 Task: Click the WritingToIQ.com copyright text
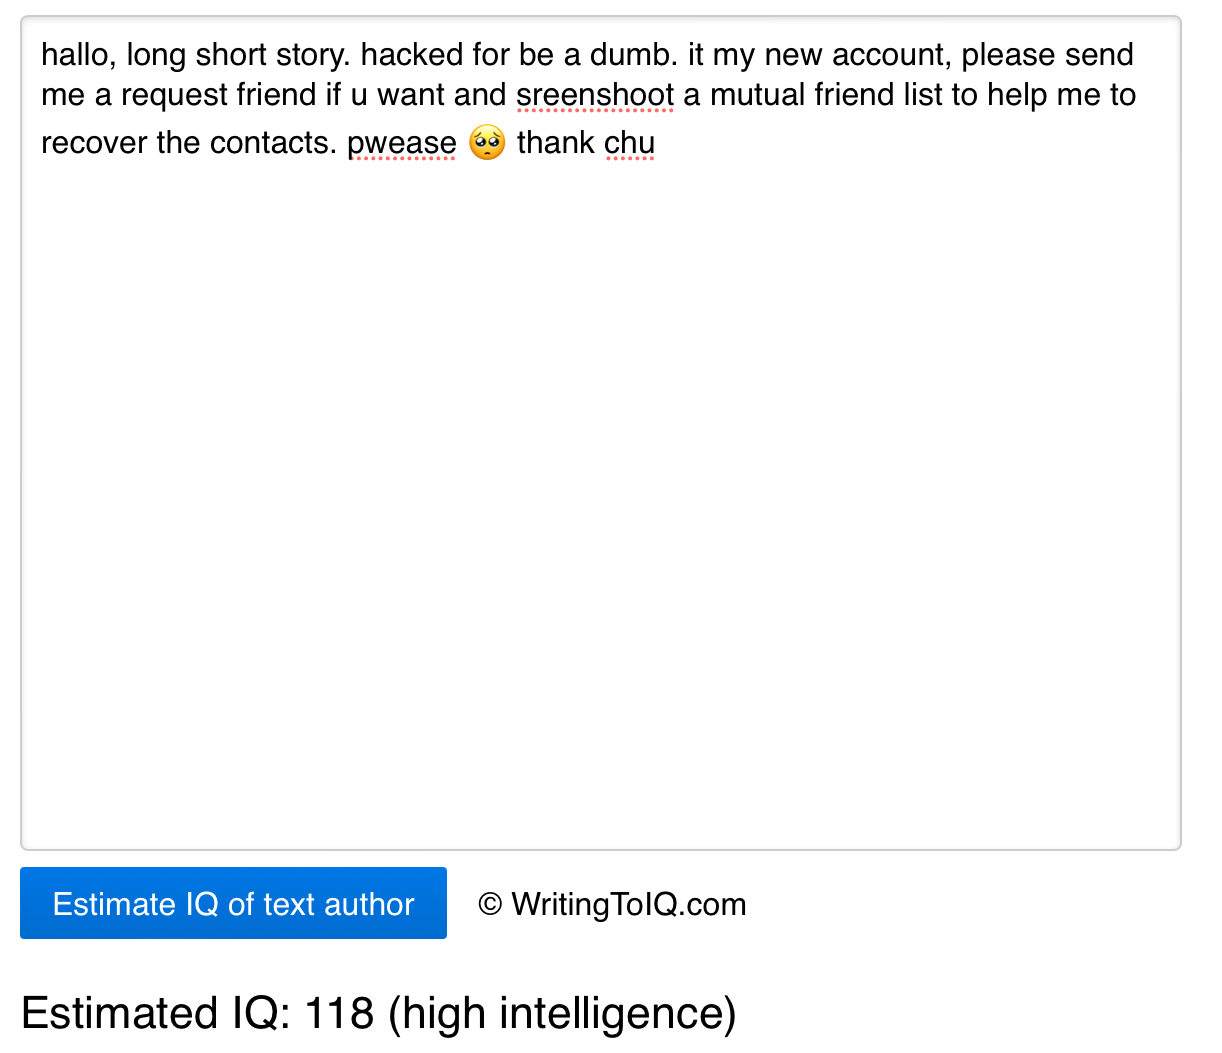628,904
